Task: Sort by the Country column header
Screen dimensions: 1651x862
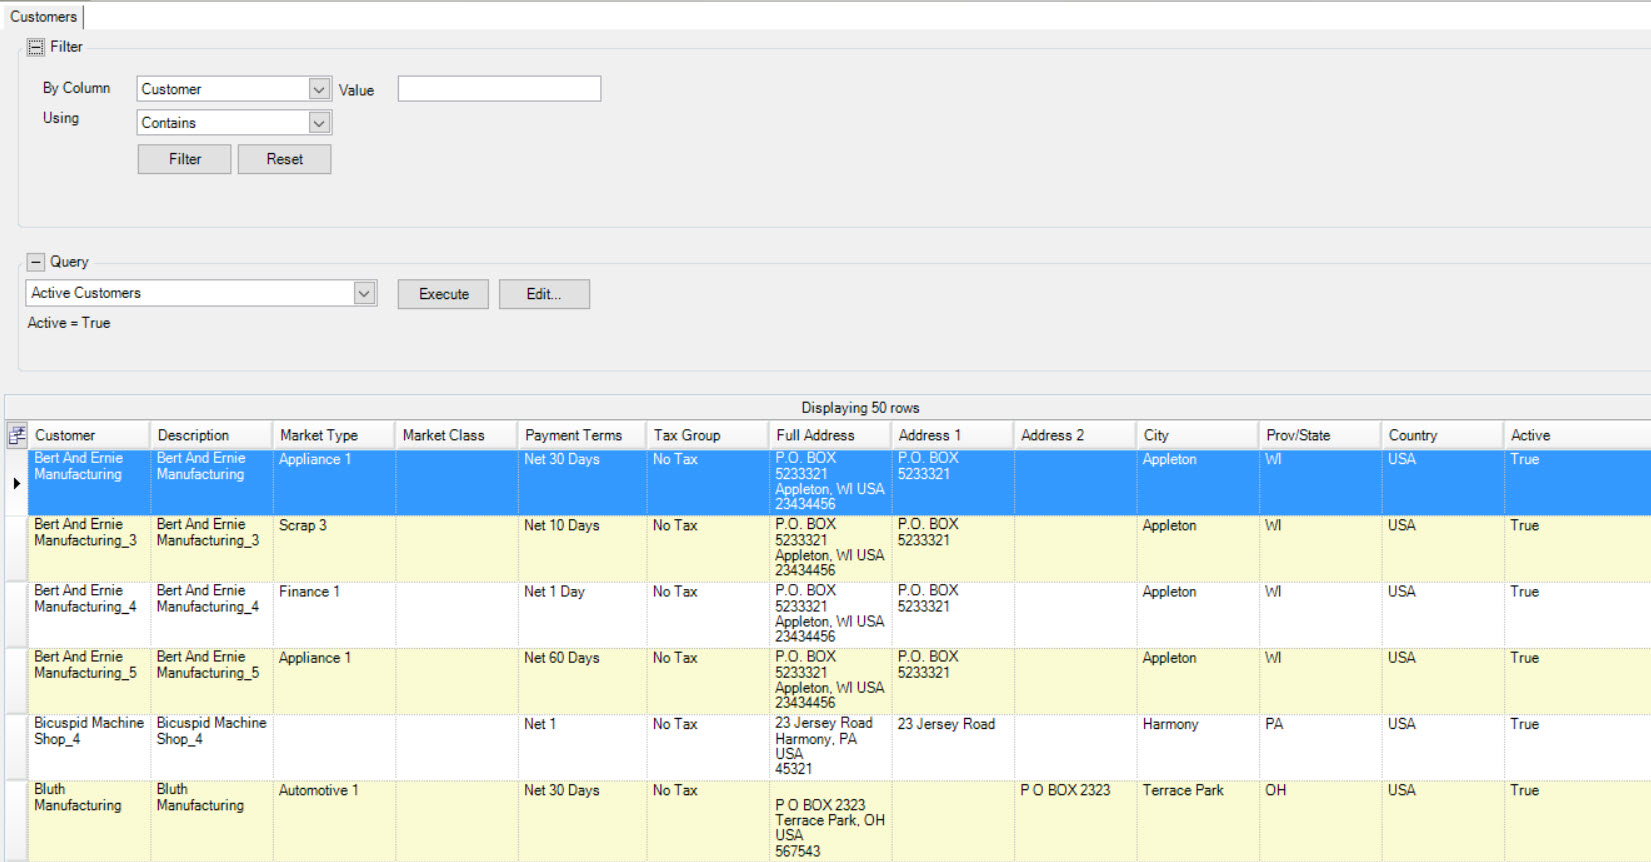Action: point(1442,435)
